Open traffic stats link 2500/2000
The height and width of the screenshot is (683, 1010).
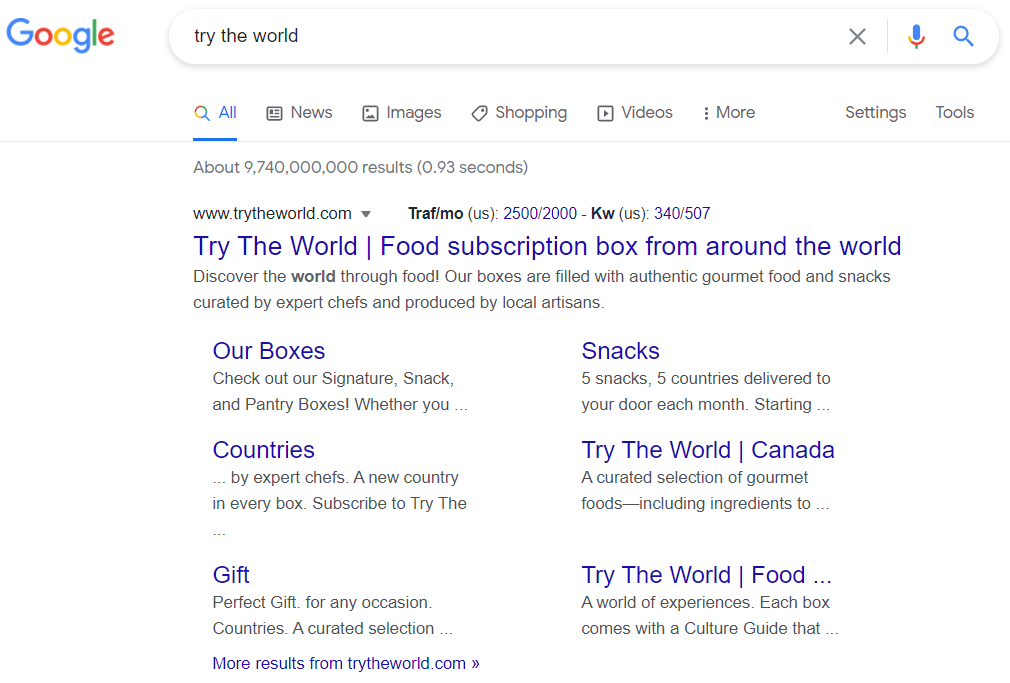pos(540,213)
